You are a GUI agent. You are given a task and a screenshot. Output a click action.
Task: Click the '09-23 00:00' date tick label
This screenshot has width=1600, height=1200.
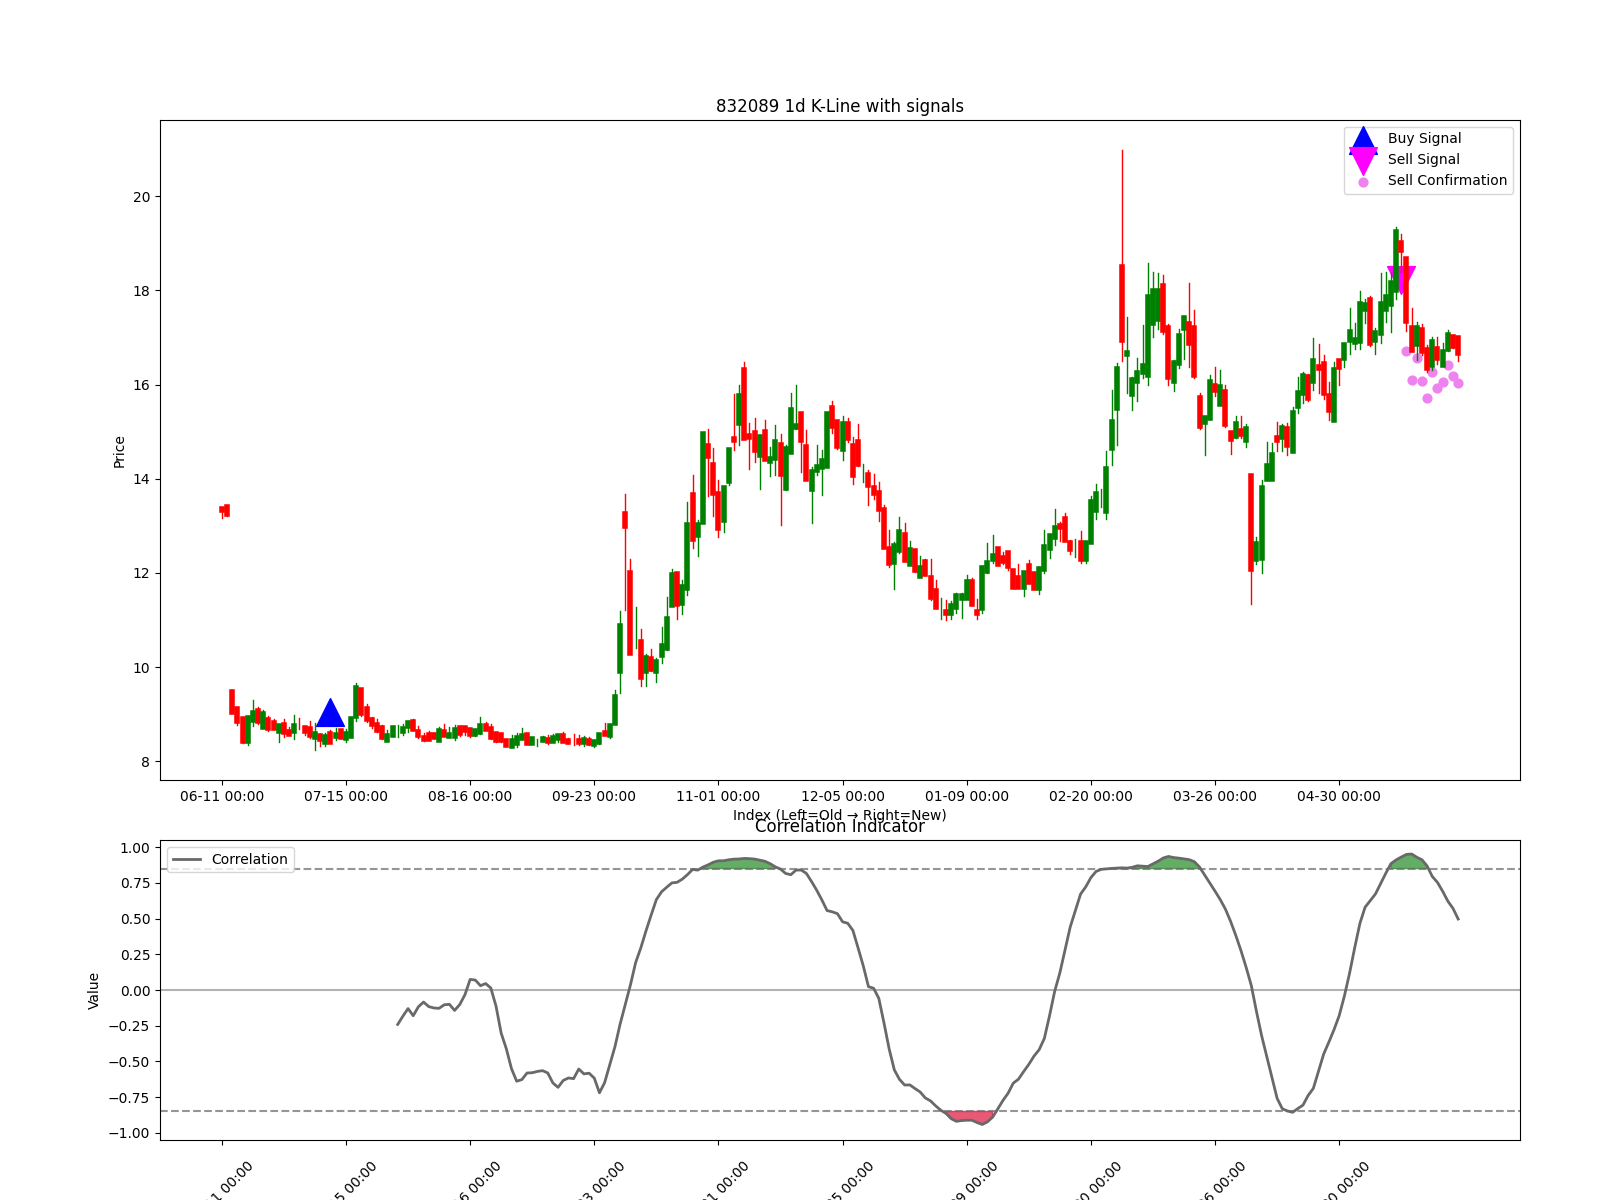[594, 797]
